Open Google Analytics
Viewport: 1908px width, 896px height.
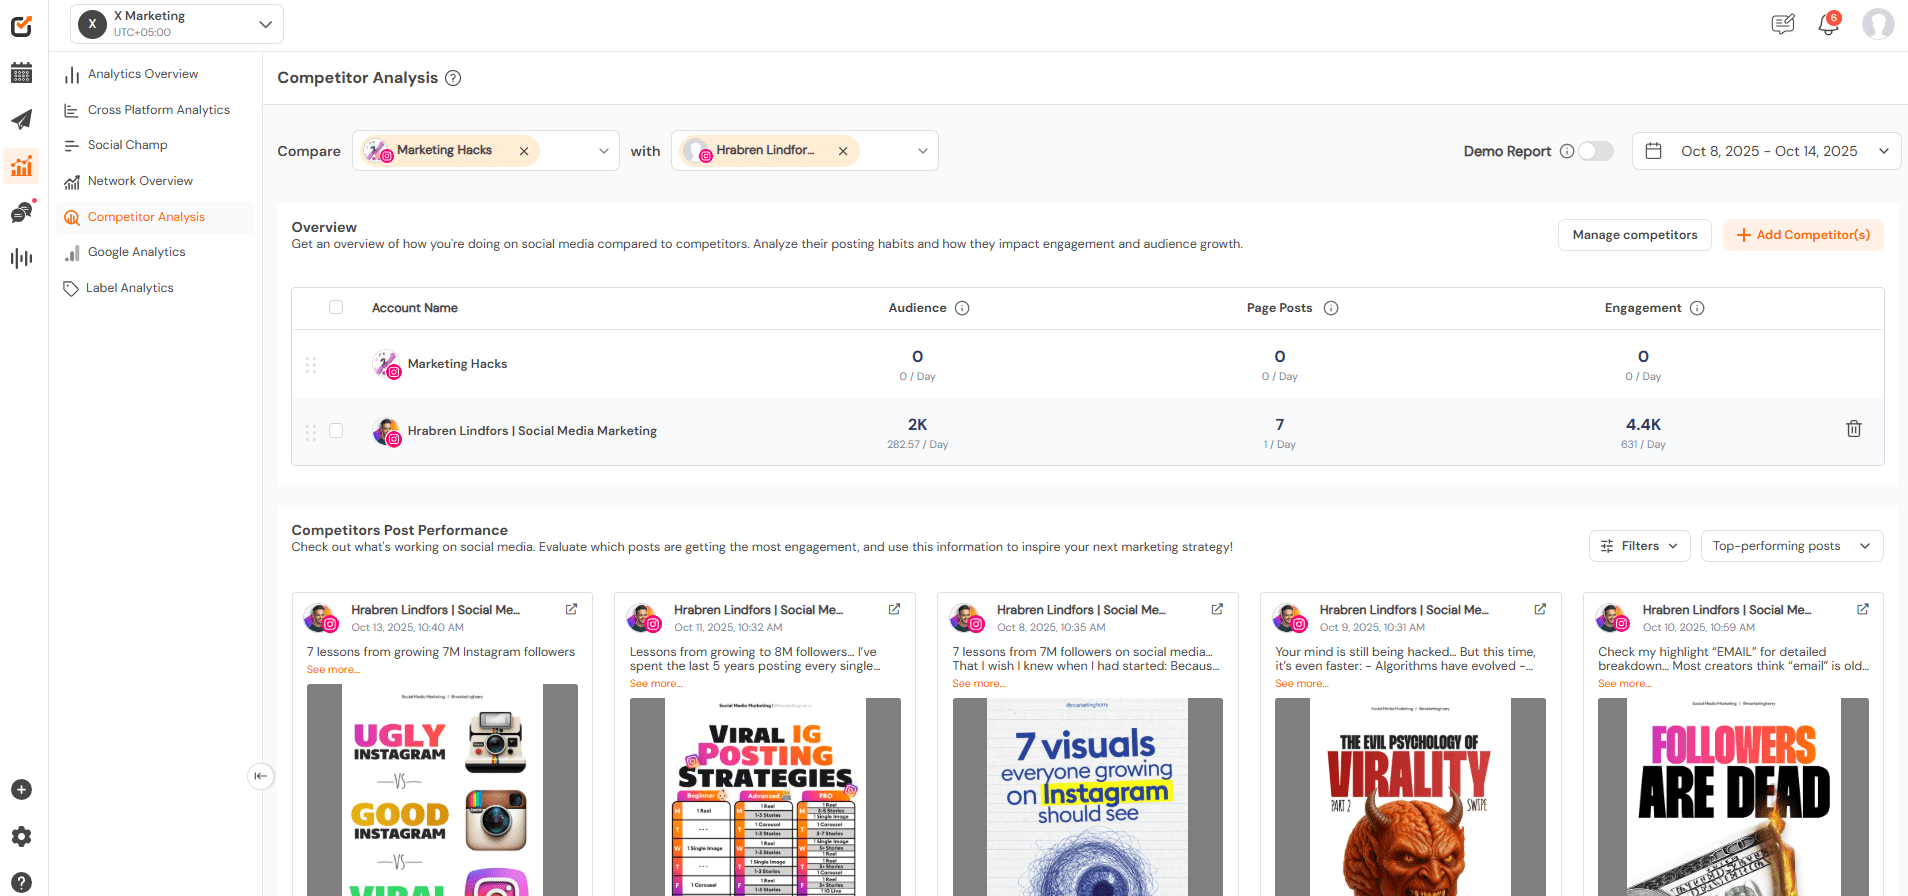point(137,252)
